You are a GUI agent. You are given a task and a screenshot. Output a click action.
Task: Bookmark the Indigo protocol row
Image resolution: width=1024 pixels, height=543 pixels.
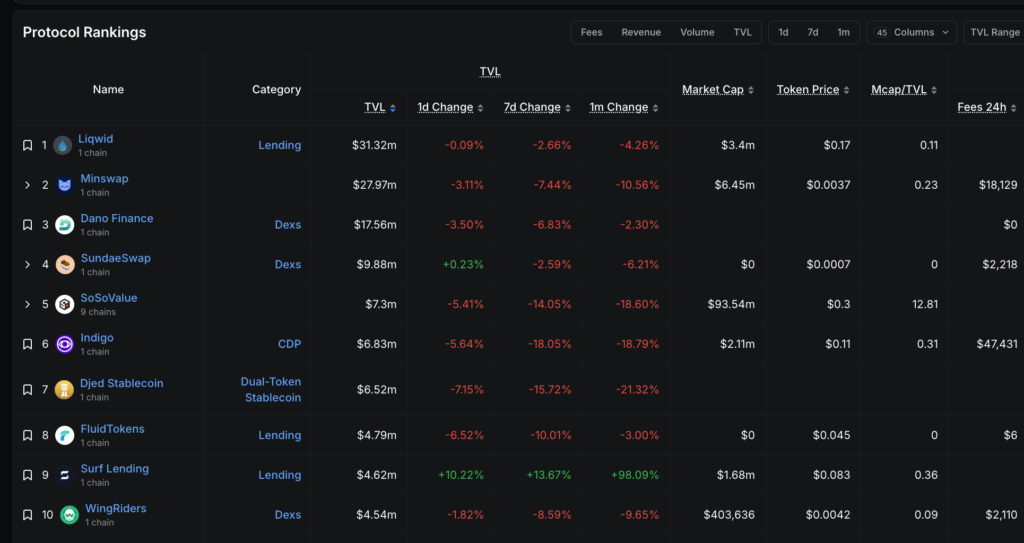click(x=27, y=344)
